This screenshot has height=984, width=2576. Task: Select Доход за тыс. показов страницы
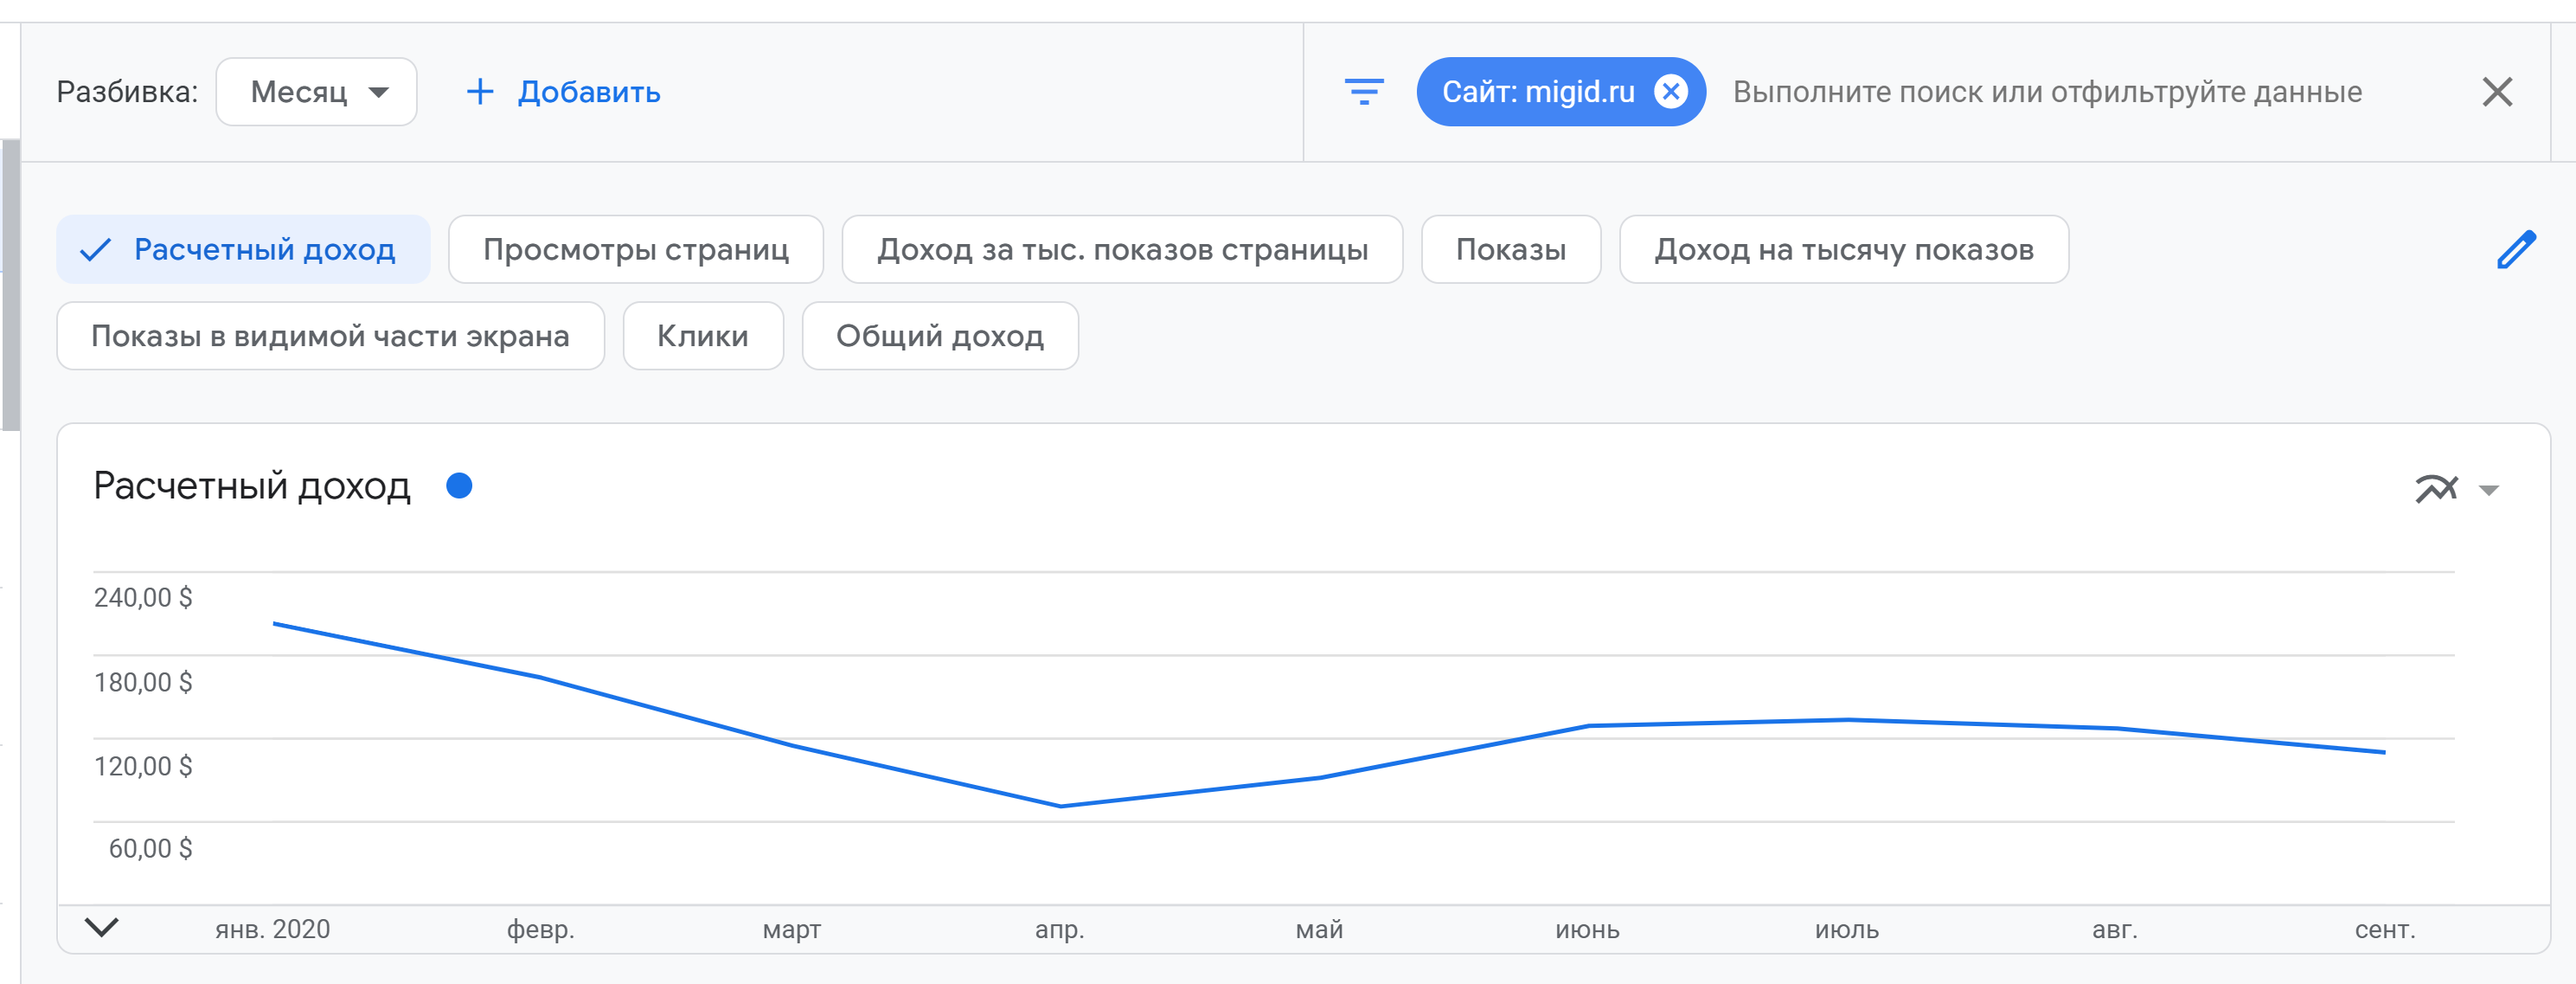click(x=1121, y=250)
